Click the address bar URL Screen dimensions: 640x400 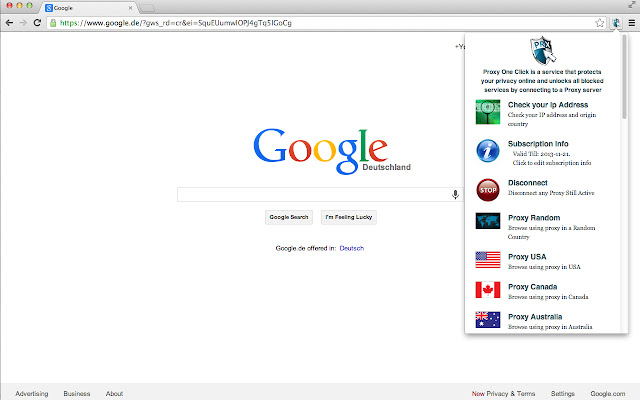pos(176,23)
